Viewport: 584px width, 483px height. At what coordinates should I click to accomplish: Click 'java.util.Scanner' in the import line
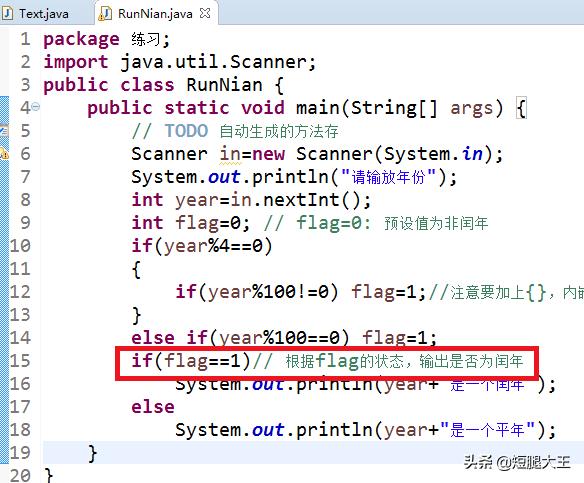click(213, 62)
